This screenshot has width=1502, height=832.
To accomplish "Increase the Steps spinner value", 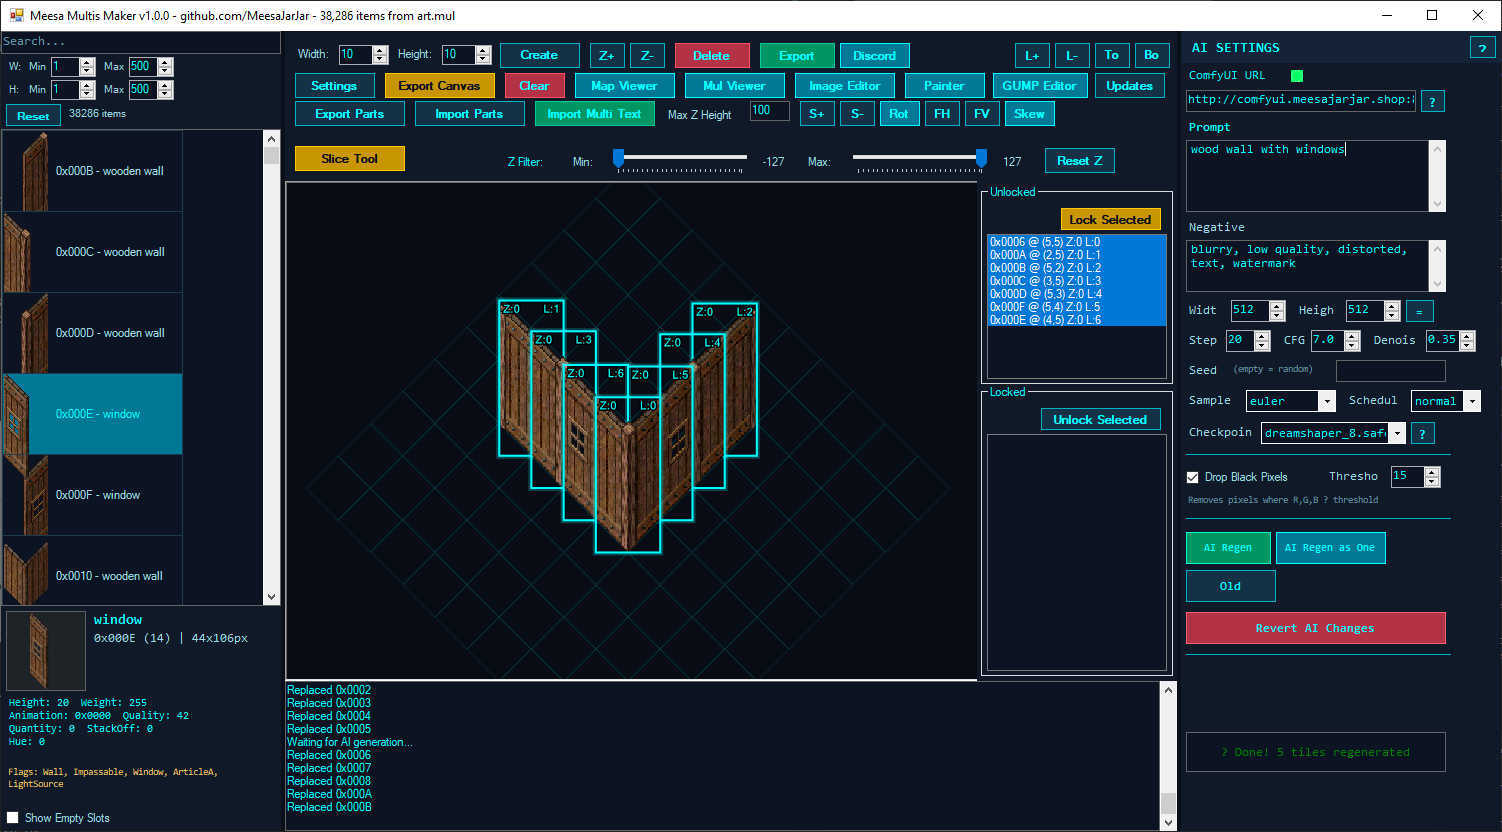I will click(x=1262, y=335).
